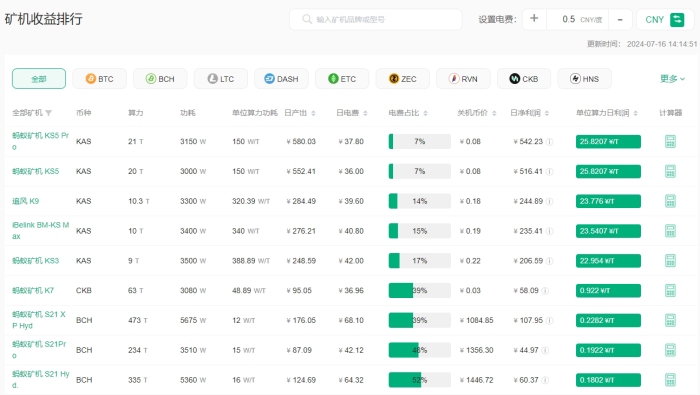Open calculator for 蚂蚁矿机 KS5 Pro row
Screen dimensions: 700x395
[x=670, y=141]
